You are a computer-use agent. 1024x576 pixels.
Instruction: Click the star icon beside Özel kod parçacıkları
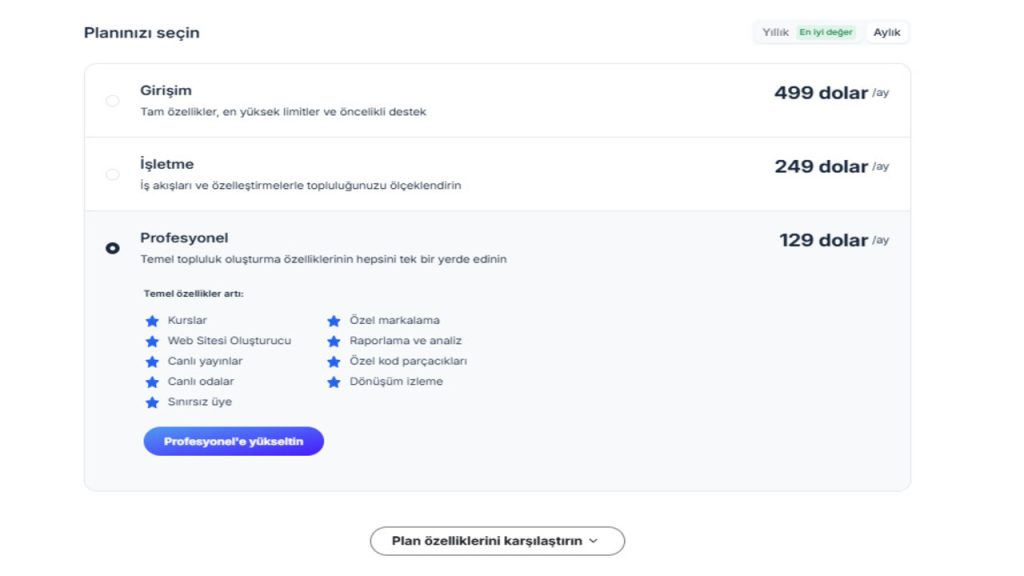point(334,362)
